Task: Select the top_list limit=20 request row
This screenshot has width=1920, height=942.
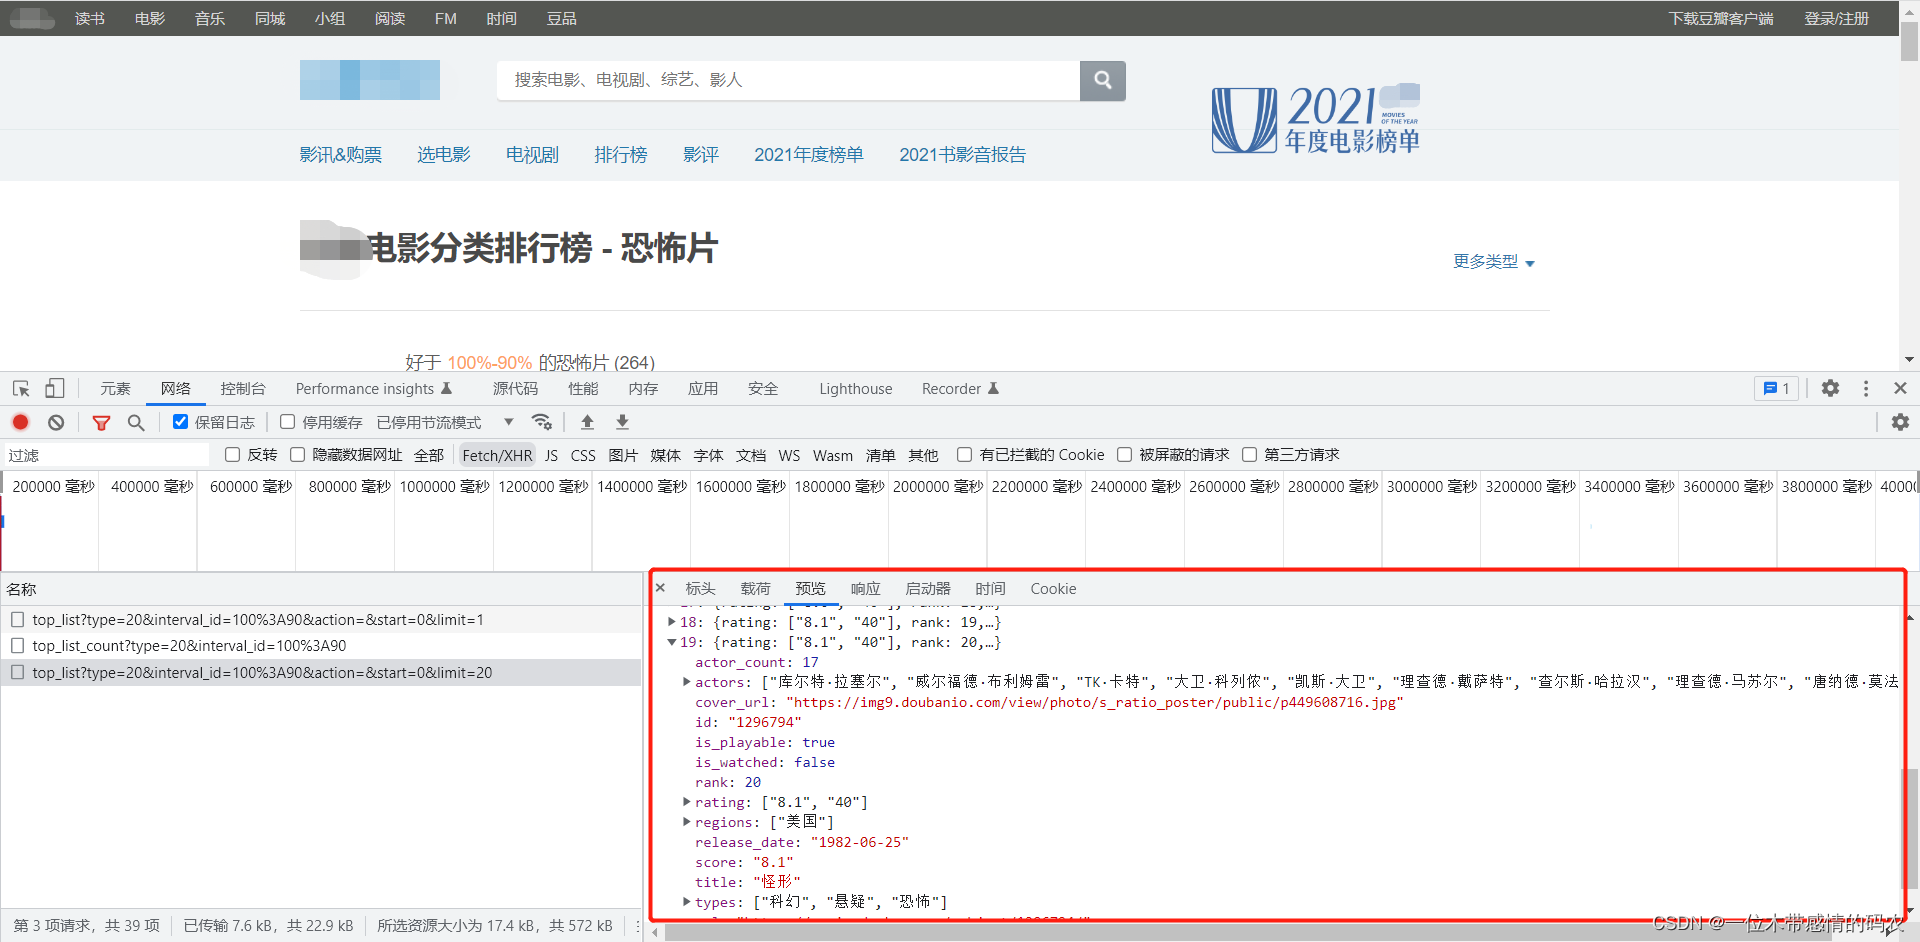Action: coord(321,673)
